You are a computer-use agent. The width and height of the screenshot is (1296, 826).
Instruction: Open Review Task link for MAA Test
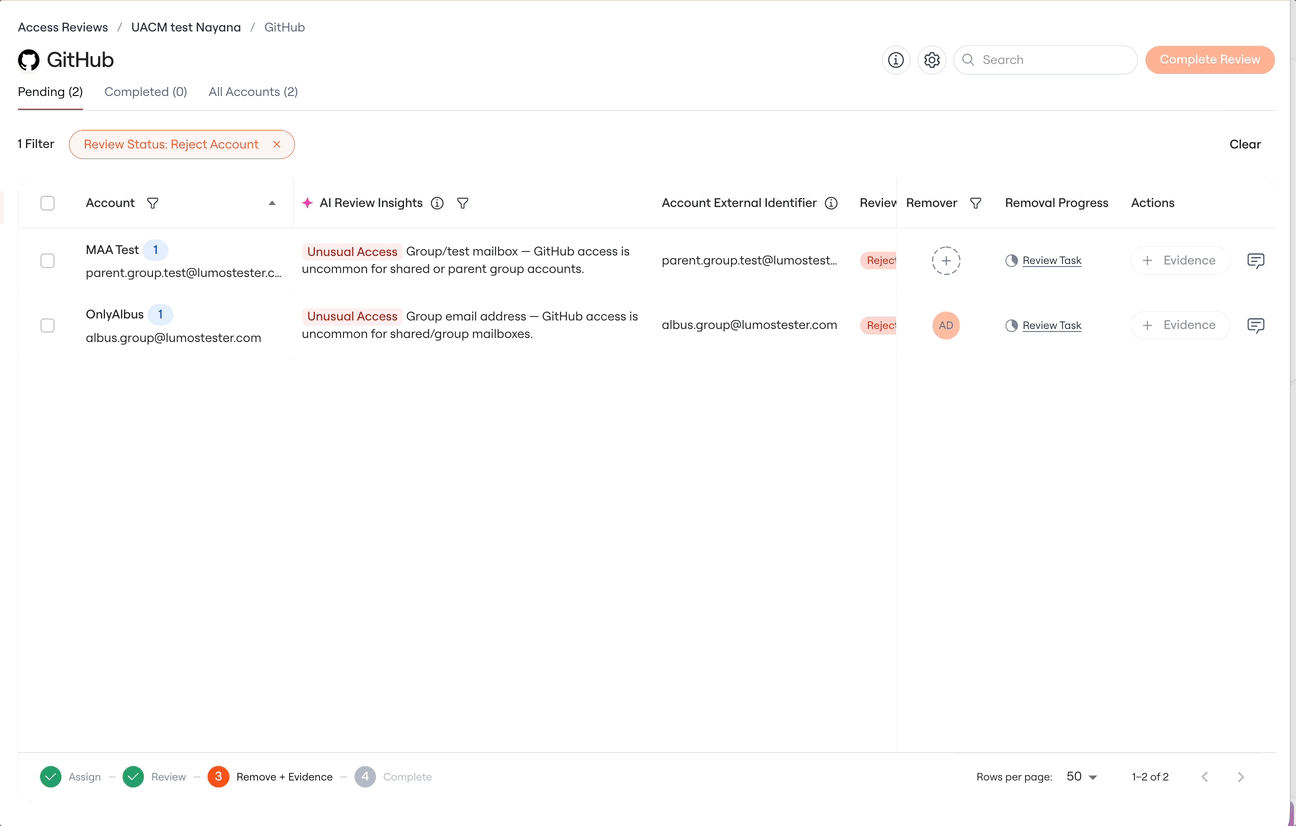coord(1052,261)
